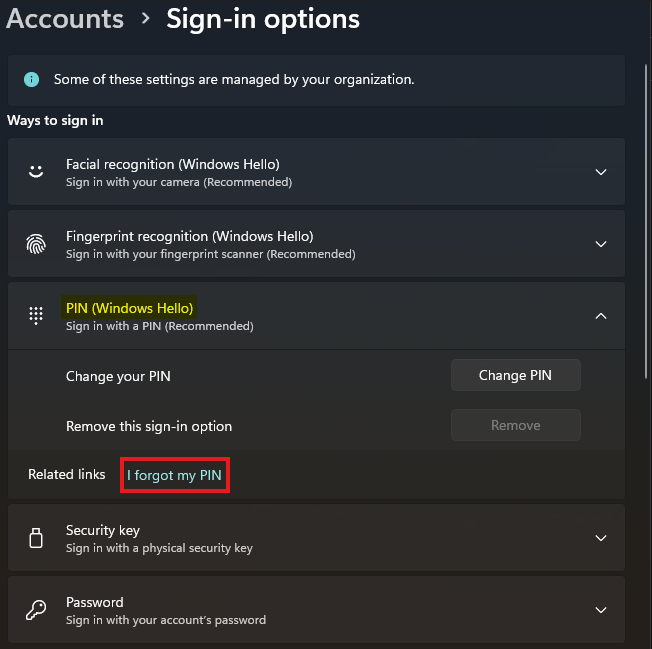The width and height of the screenshot is (652, 649).
Task: Expand the Security key chevron
Action: click(600, 538)
